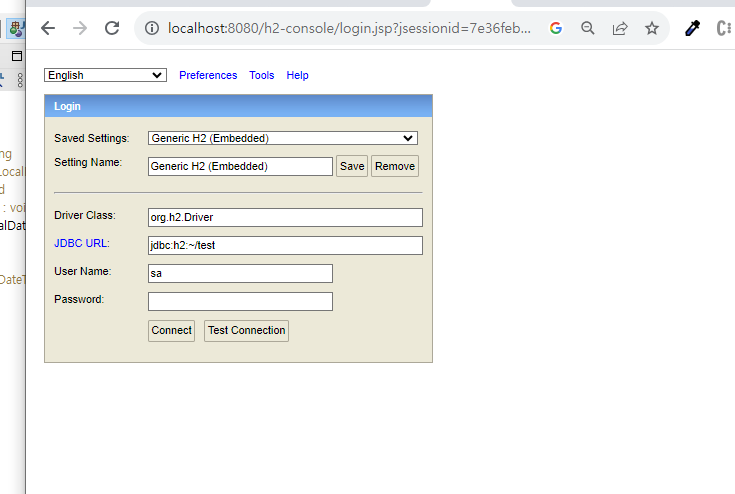This screenshot has width=735, height=494.
Task: Click the browser forward arrow
Action: pyautogui.click(x=80, y=28)
